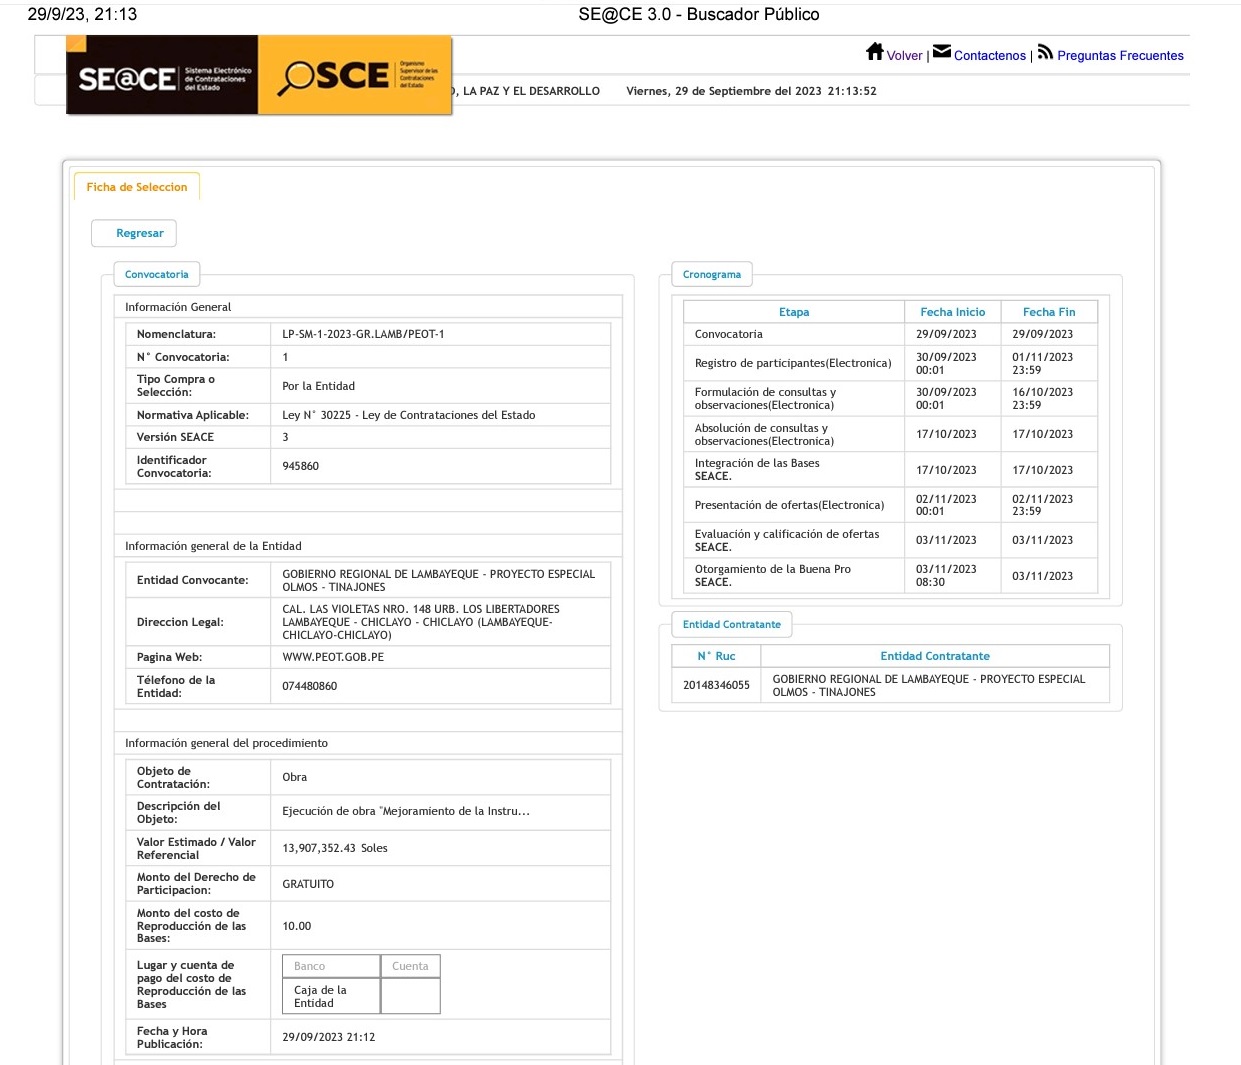The width and height of the screenshot is (1241, 1065).
Task: Click web page value WWW.PEOT.GOB.PE
Action: [333, 657]
